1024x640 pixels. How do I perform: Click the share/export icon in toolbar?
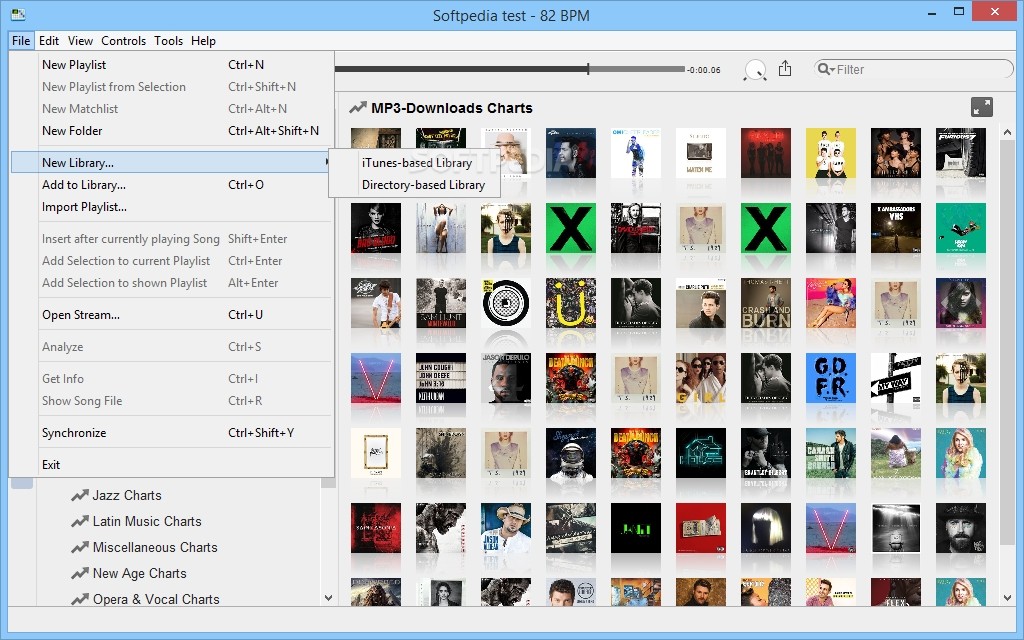785,69
